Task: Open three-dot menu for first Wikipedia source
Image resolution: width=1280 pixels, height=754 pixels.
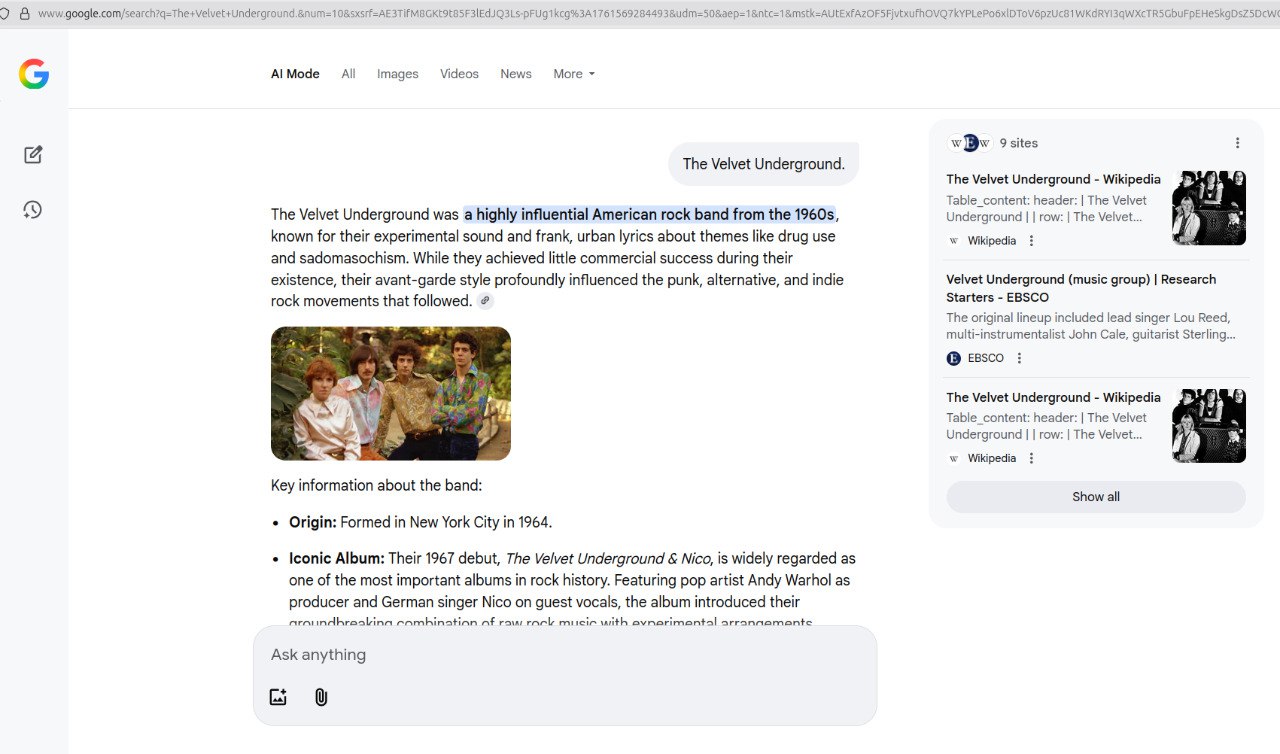Action: (1031, 241)
